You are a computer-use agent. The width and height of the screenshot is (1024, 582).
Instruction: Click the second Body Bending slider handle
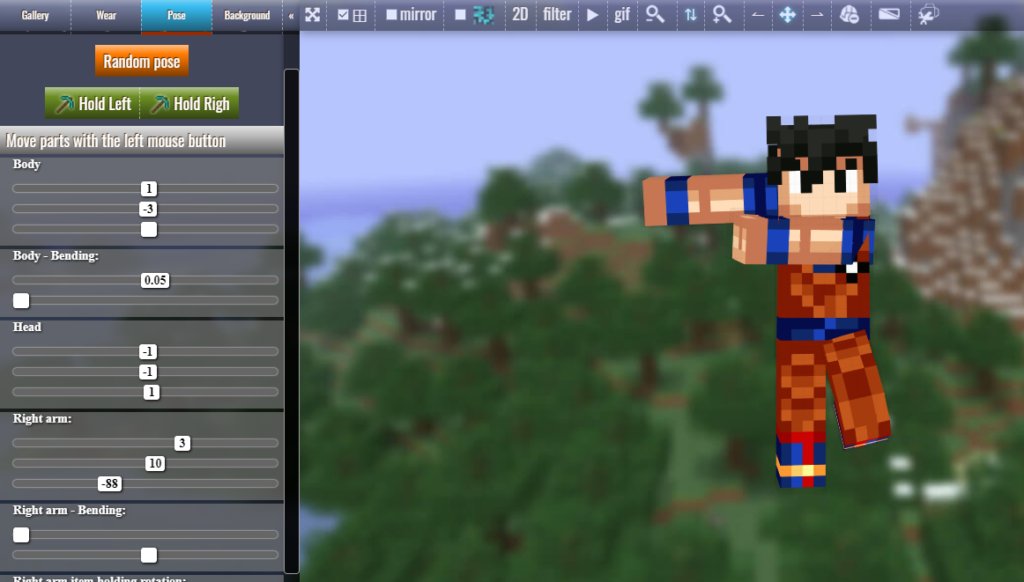pos(21,300)
